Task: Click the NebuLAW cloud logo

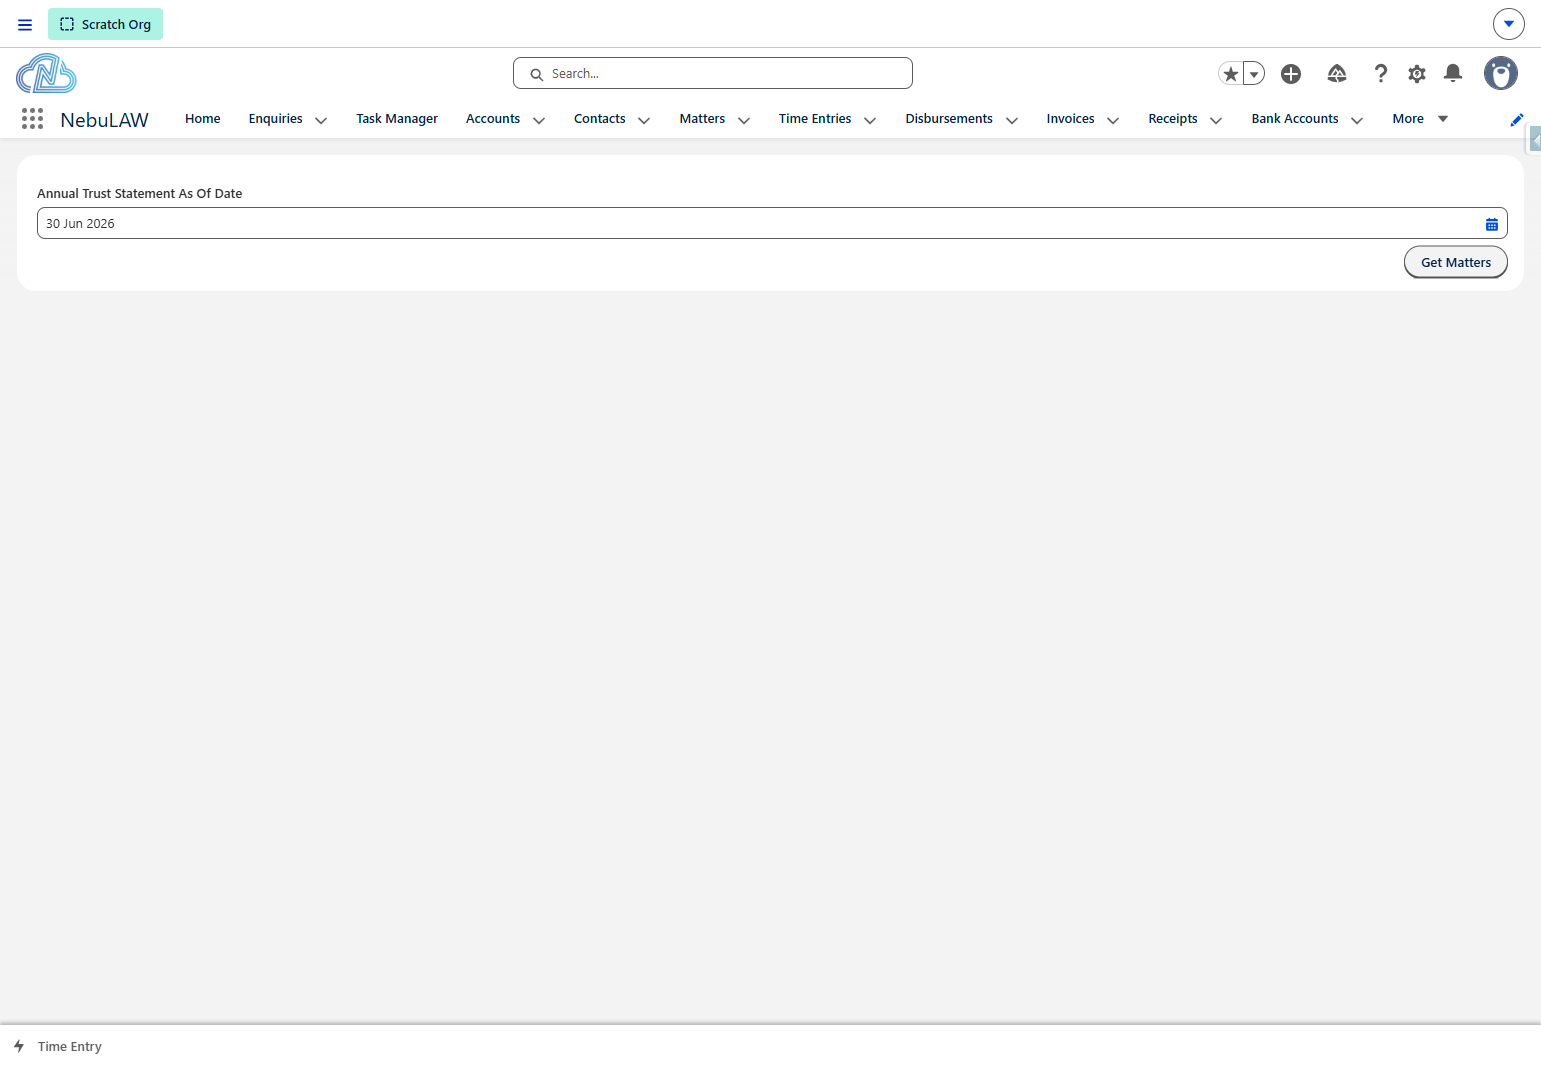Action: (x=46, y=74)
